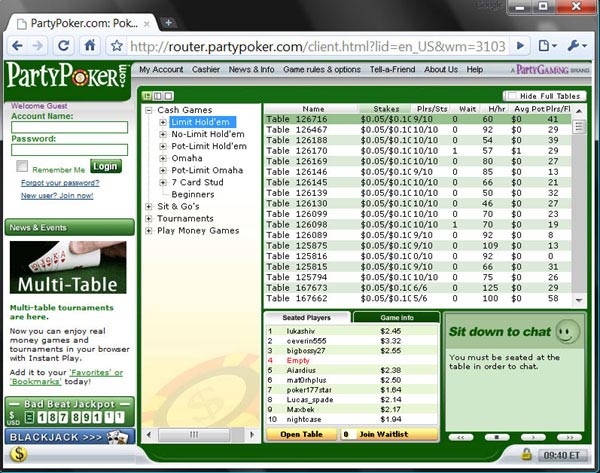Click the smiley face chat icon
The image size is (600, 473).
[x=567, y=331]
